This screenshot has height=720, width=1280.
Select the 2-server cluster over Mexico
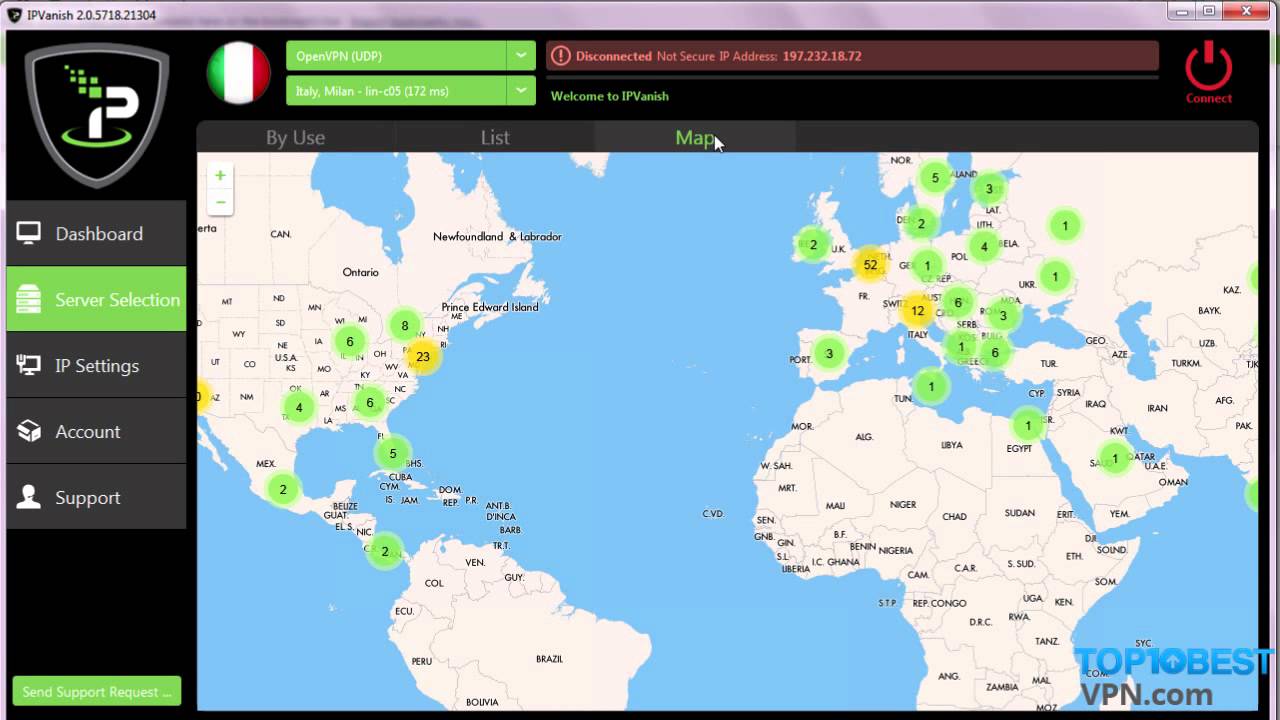pos(283,490)
